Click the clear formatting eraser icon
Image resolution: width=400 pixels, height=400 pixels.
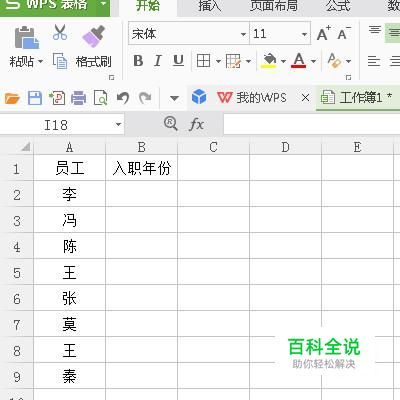click(x=334, y=61)
